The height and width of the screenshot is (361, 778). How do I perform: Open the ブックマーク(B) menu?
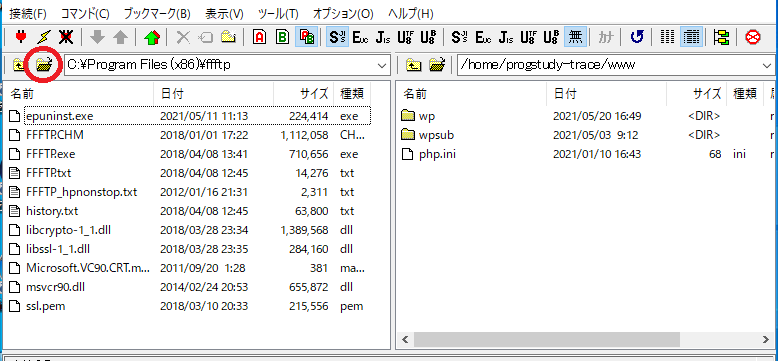click(157, 13)
